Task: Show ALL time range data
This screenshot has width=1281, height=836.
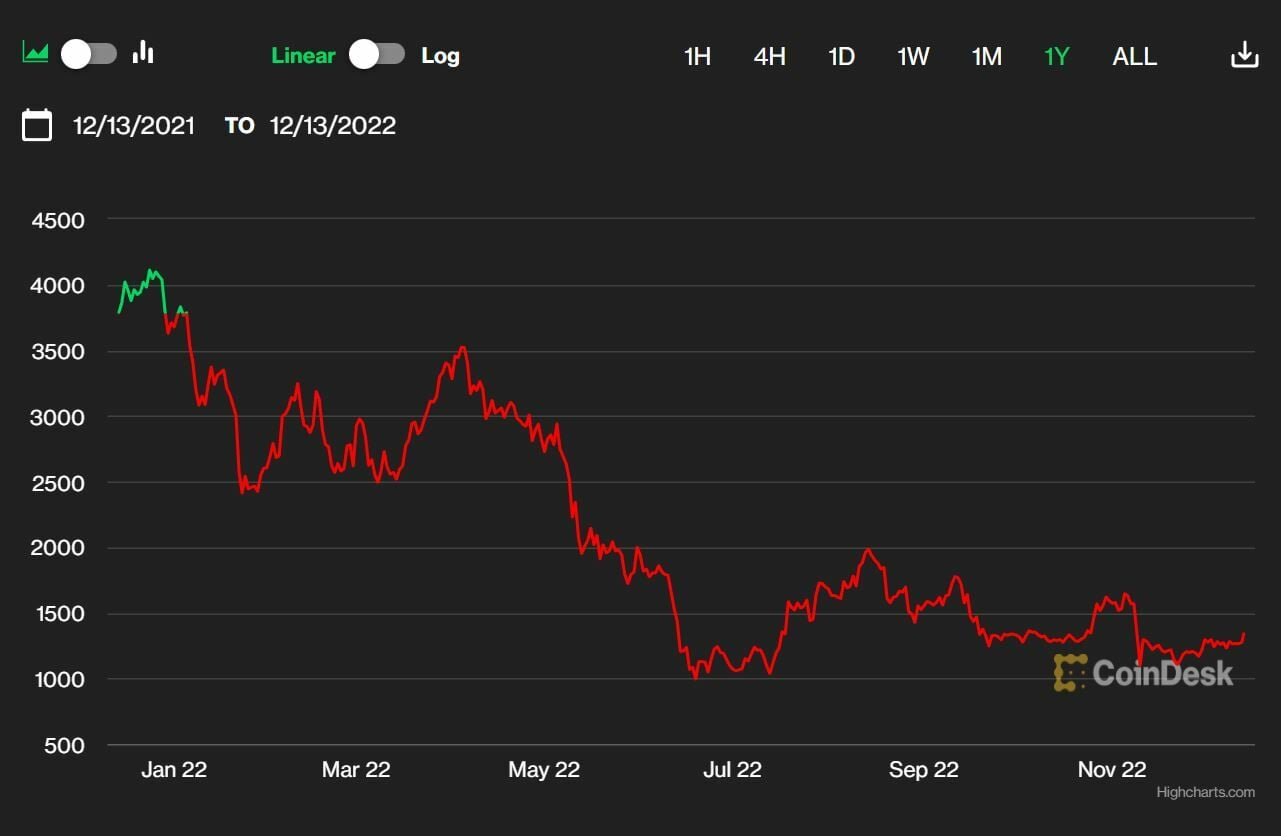Action: pyautogui.click(x=1134, y=57)
